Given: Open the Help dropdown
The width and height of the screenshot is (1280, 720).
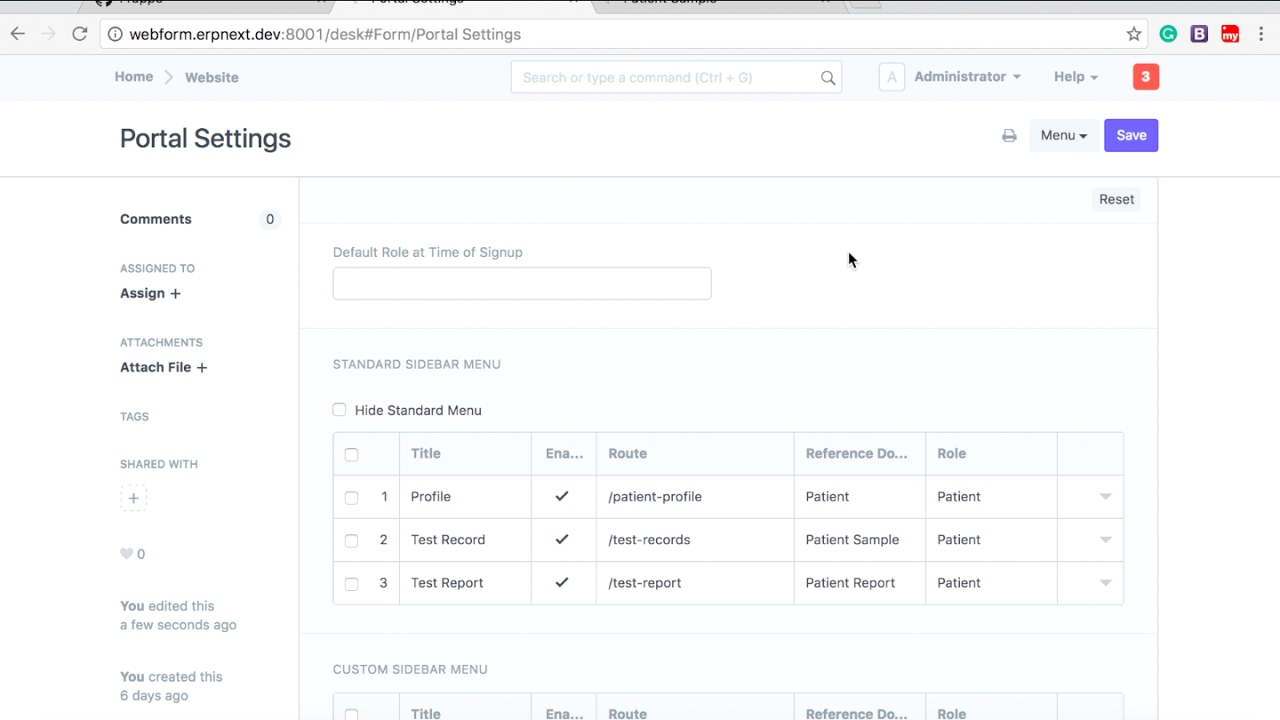Looking at the screenshot, I should (1076, 77).
